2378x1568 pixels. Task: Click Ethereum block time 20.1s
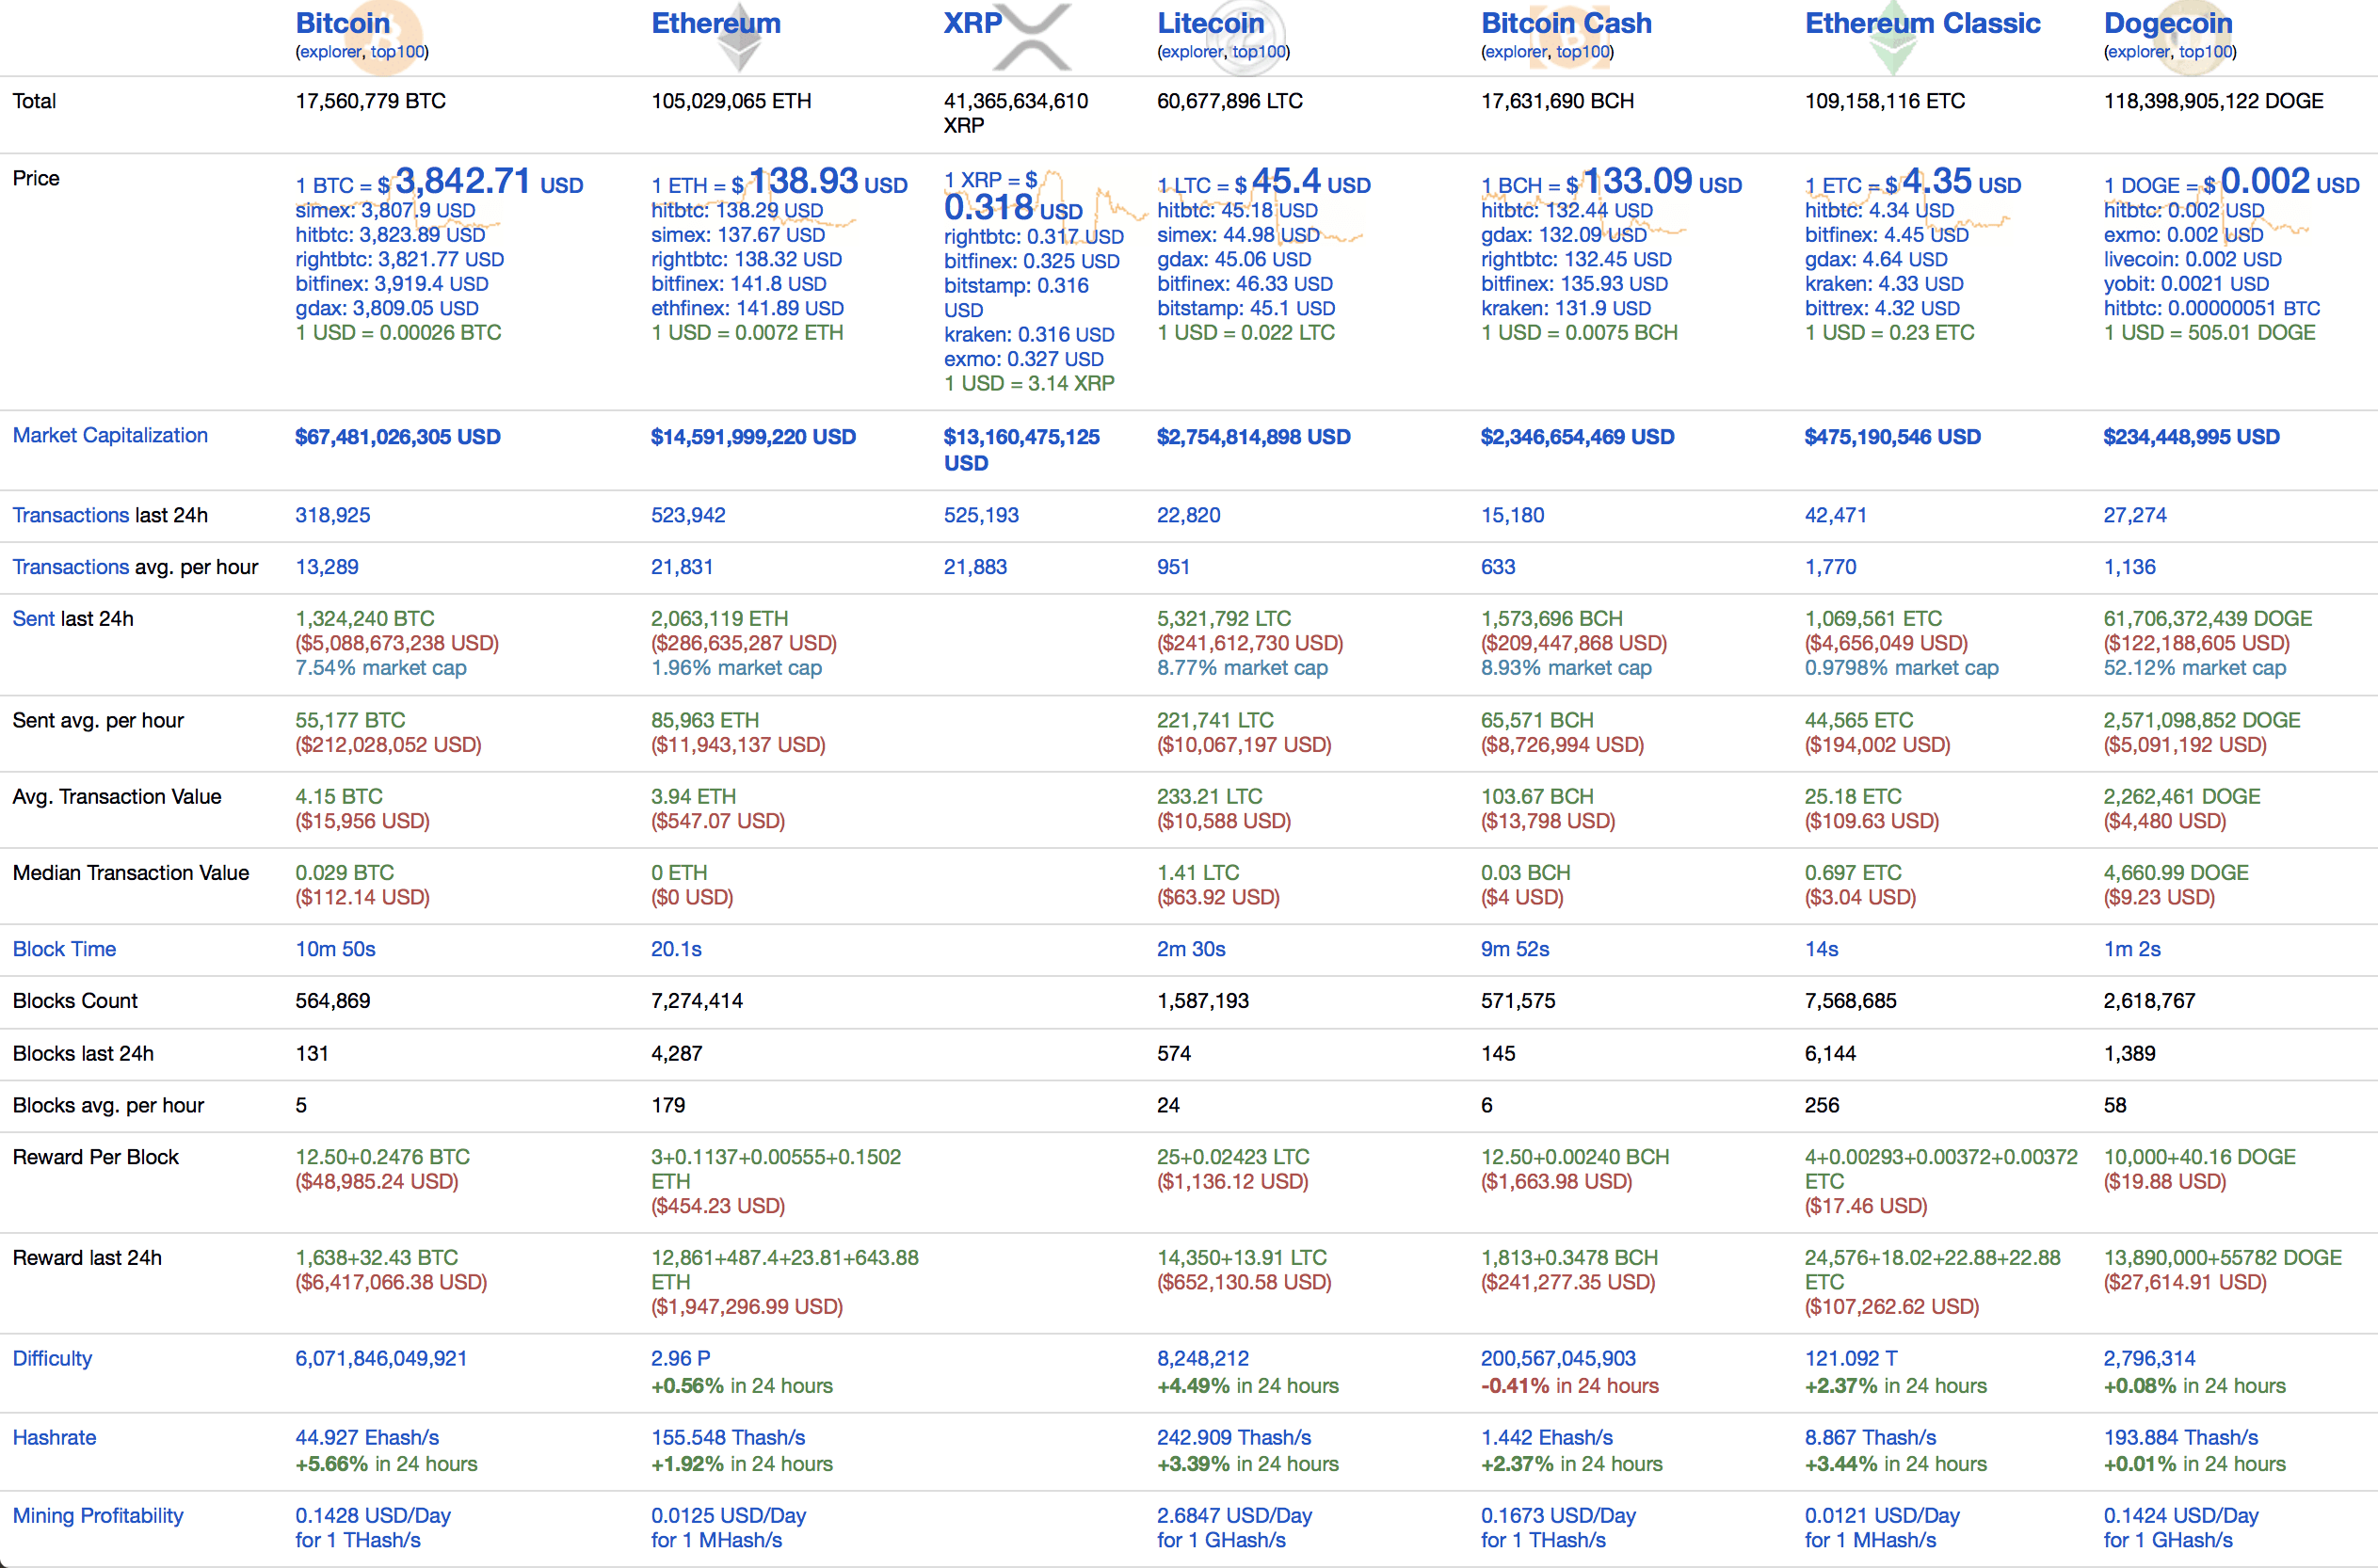676,949
